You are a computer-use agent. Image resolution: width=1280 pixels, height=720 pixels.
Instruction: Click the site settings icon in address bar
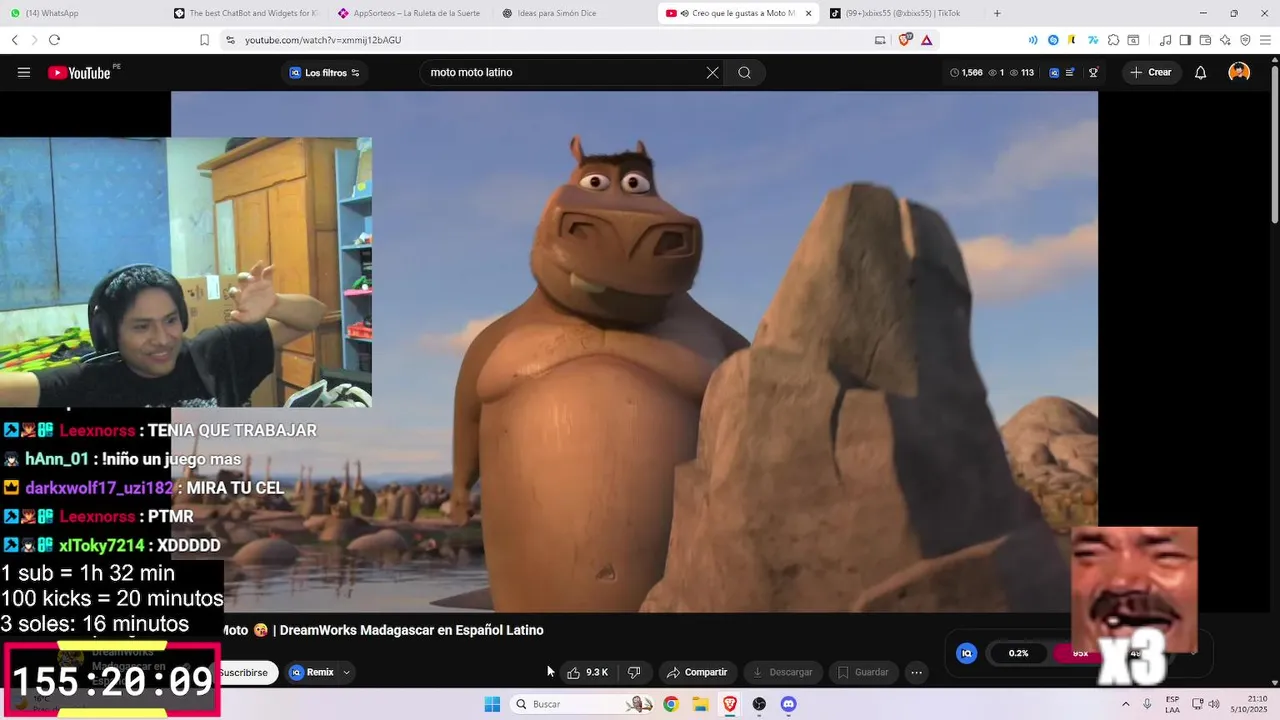coord(230,40)
